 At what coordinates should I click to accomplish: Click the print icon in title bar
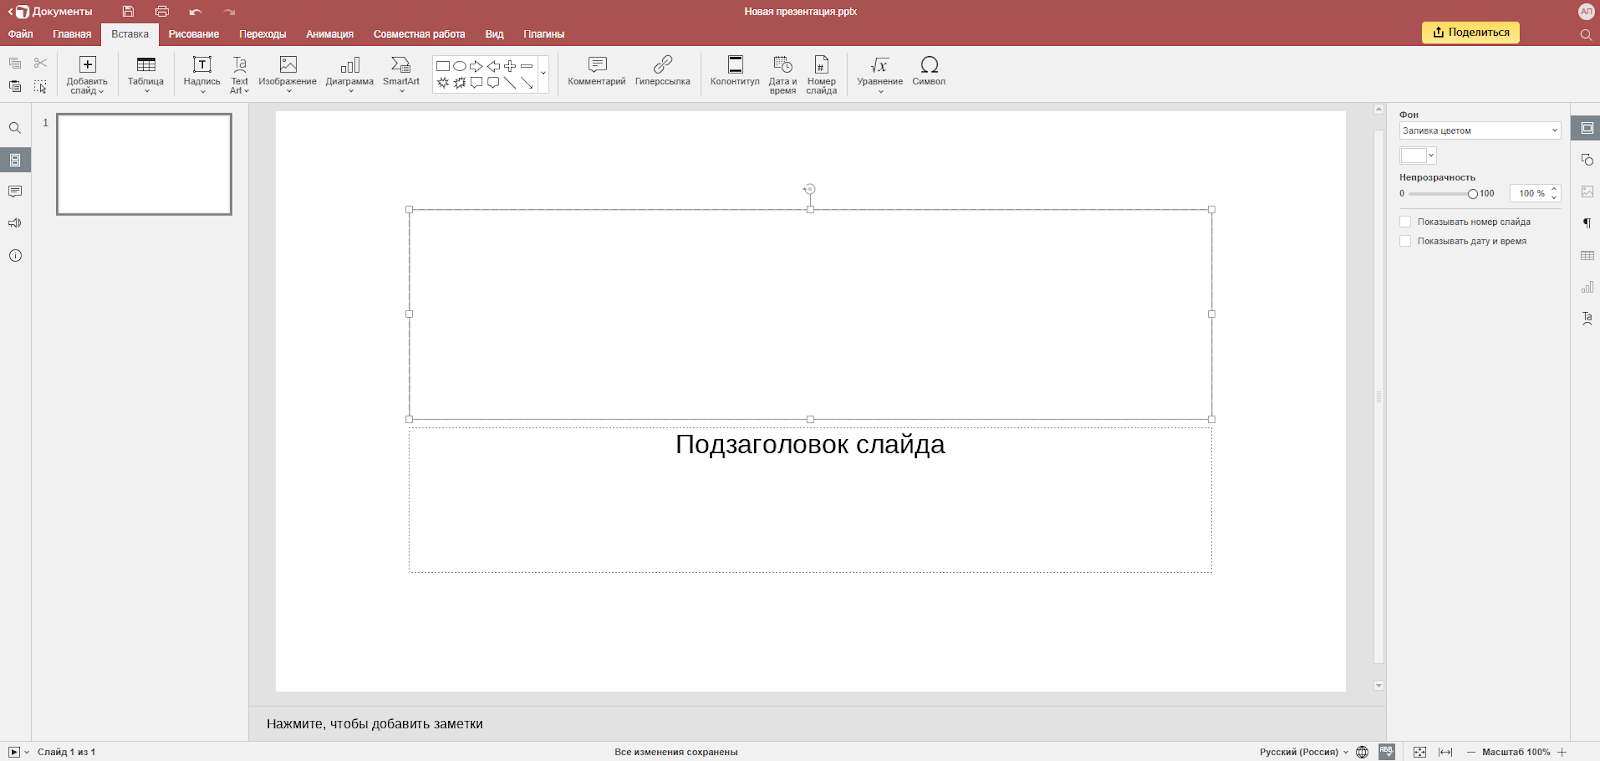162,12
